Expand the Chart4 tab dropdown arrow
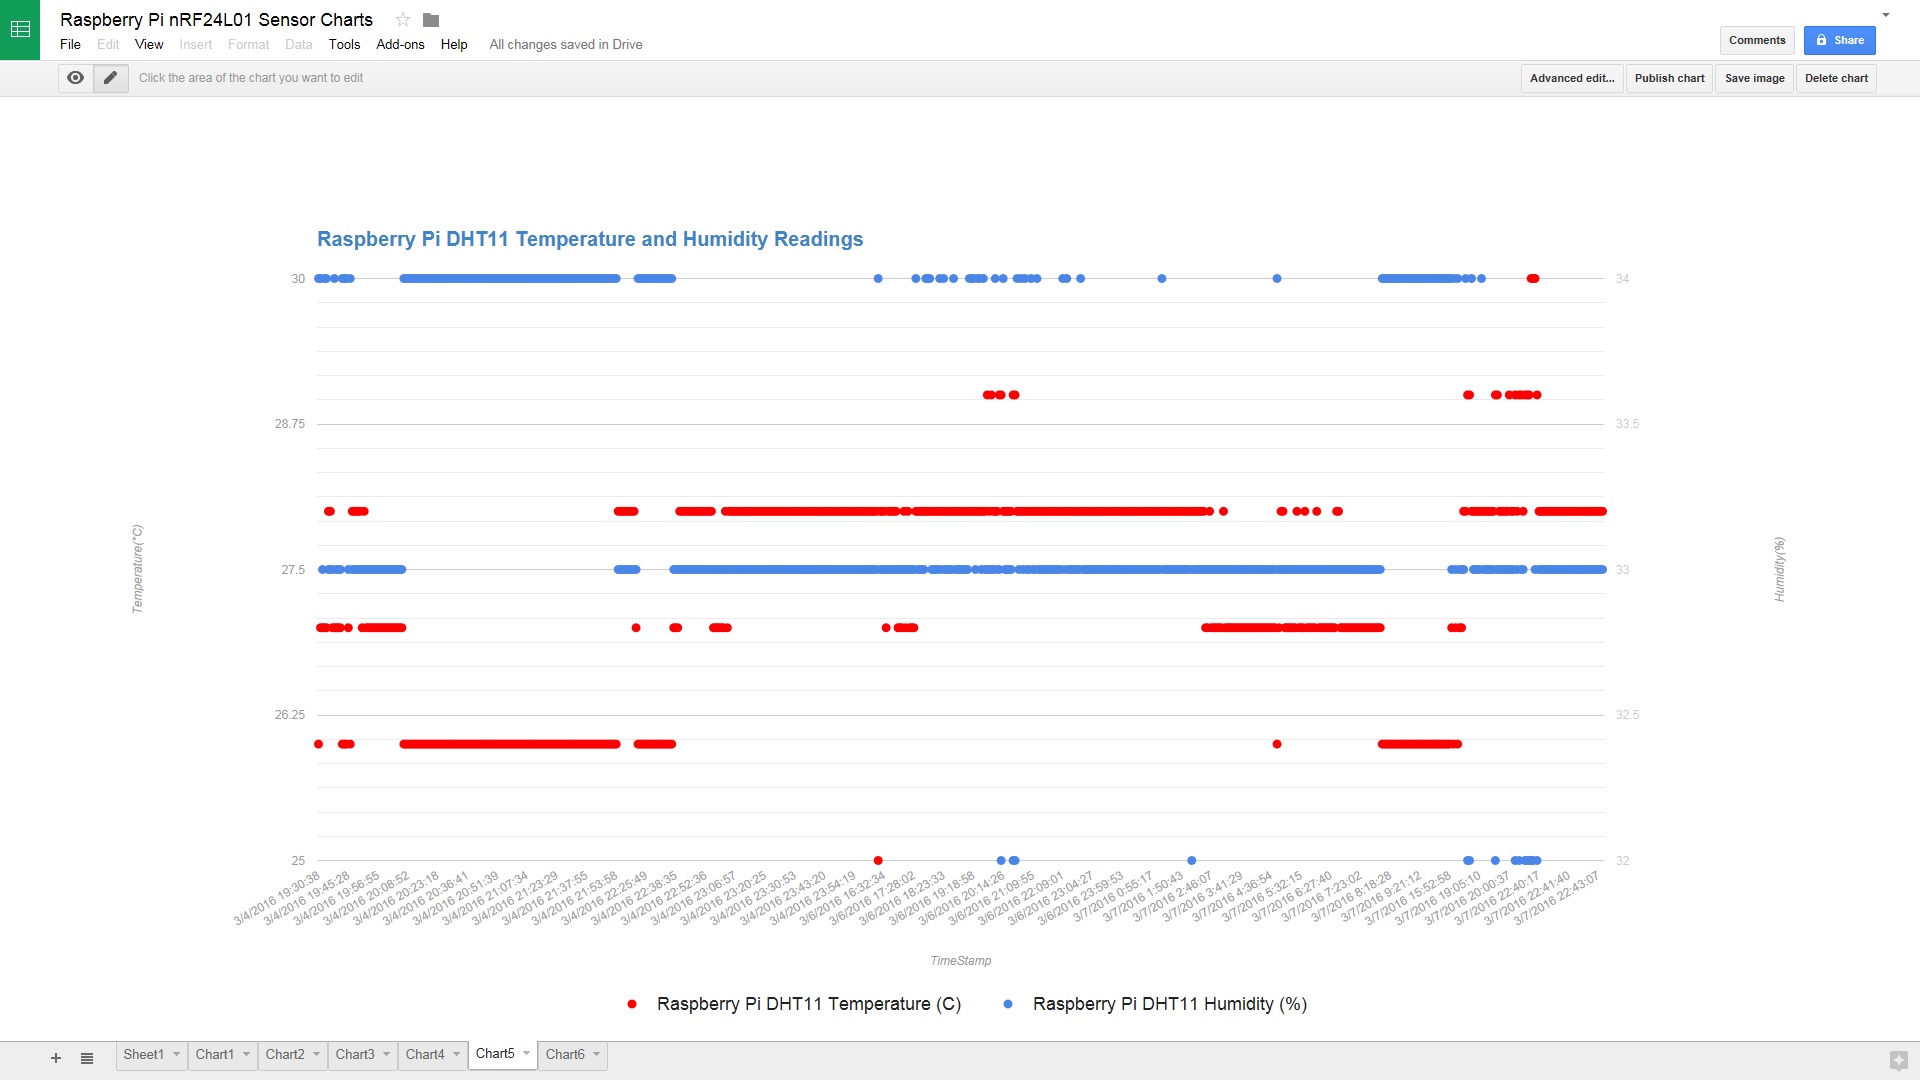 coord(456,1054)
